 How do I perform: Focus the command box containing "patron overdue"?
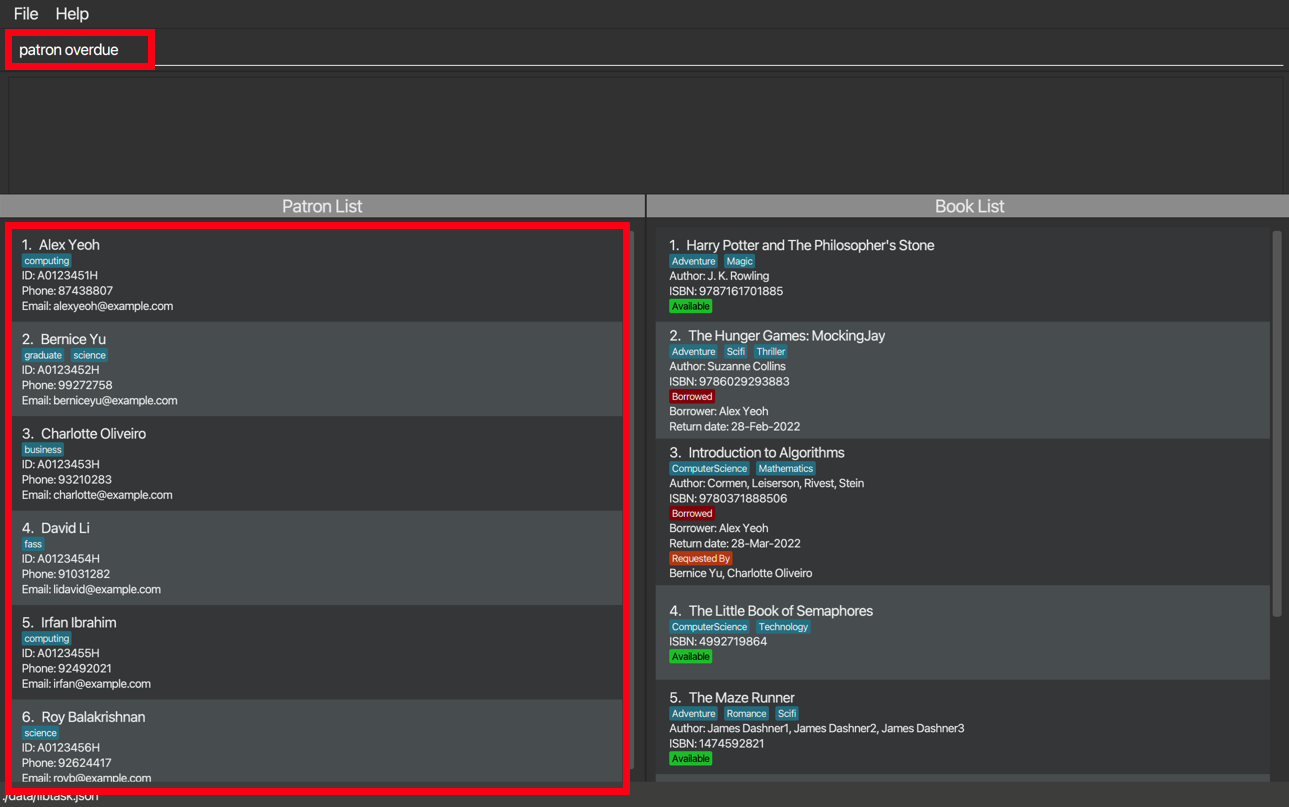(645, 50)
